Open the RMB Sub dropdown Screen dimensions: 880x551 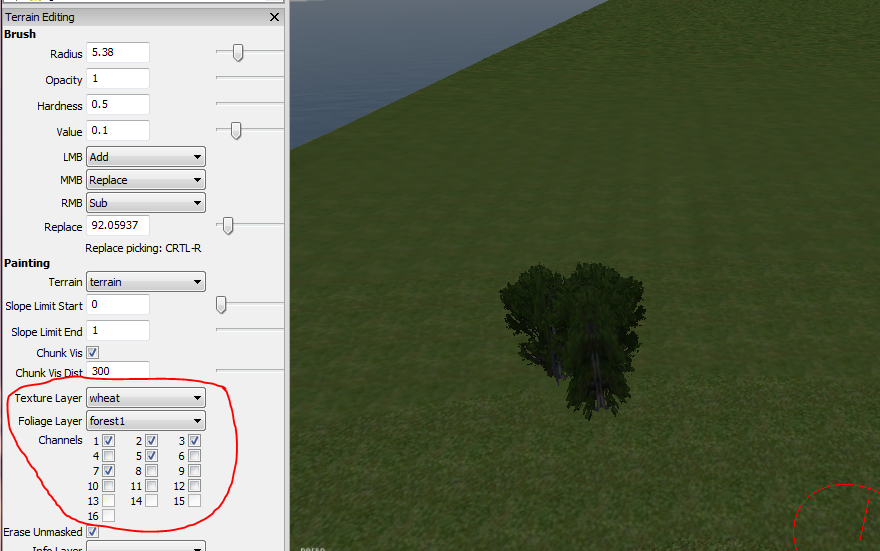146,203
